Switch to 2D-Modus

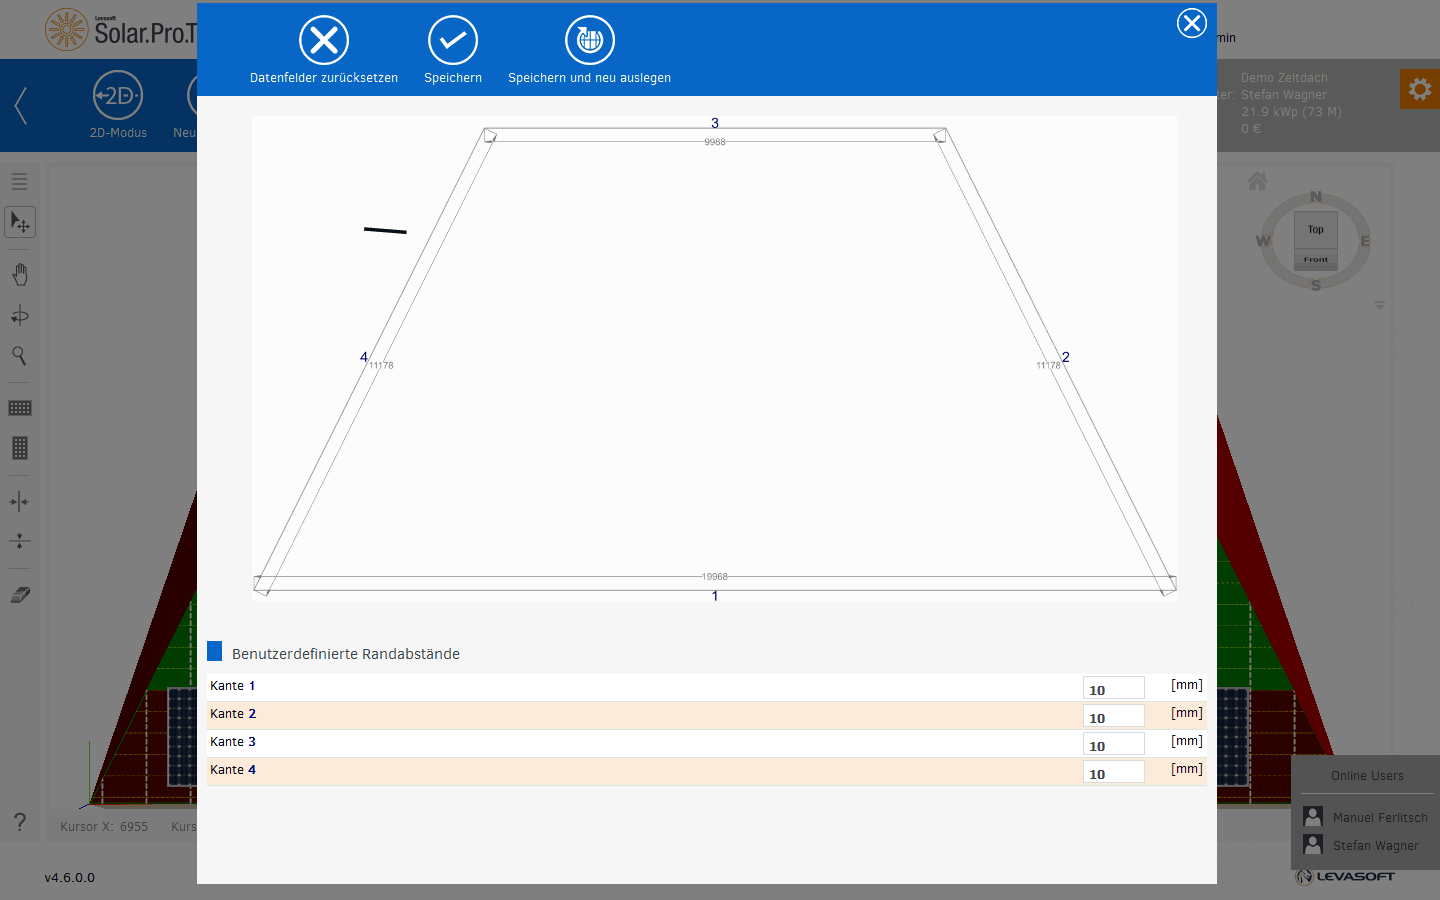point(118,97)
